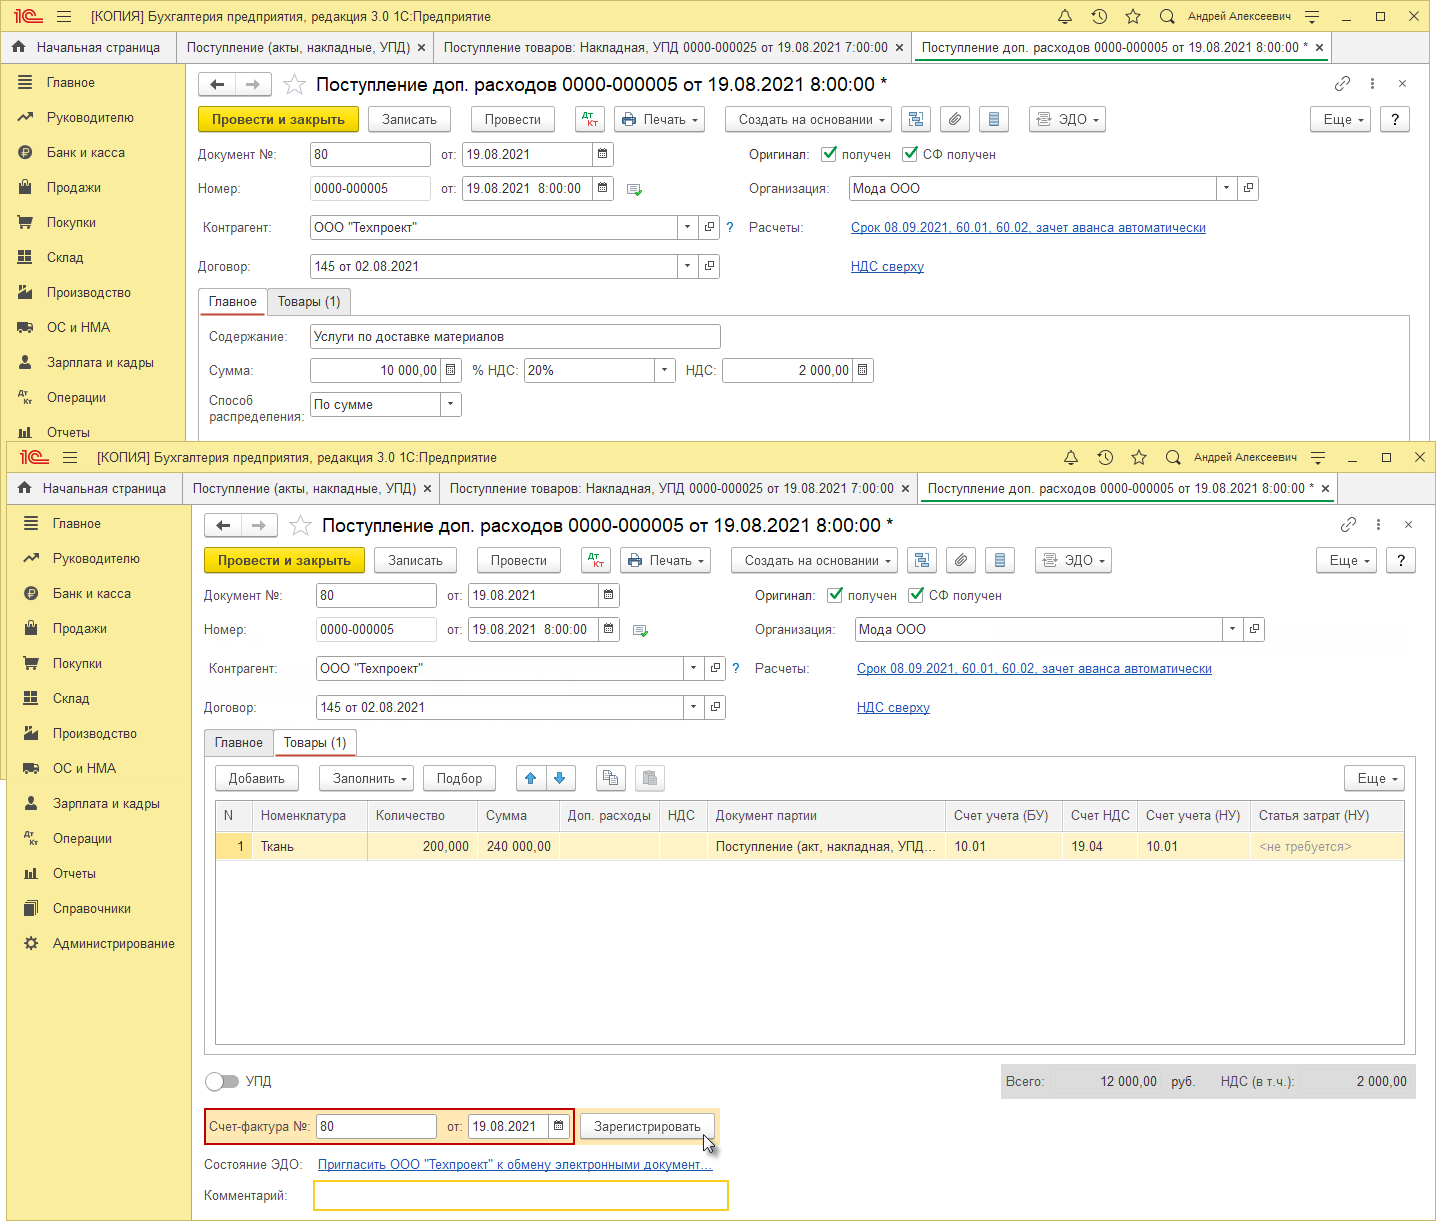1437x1223 pixels.
Task: Open notifications bell in lower window title bar
Action: (1071, 457)
